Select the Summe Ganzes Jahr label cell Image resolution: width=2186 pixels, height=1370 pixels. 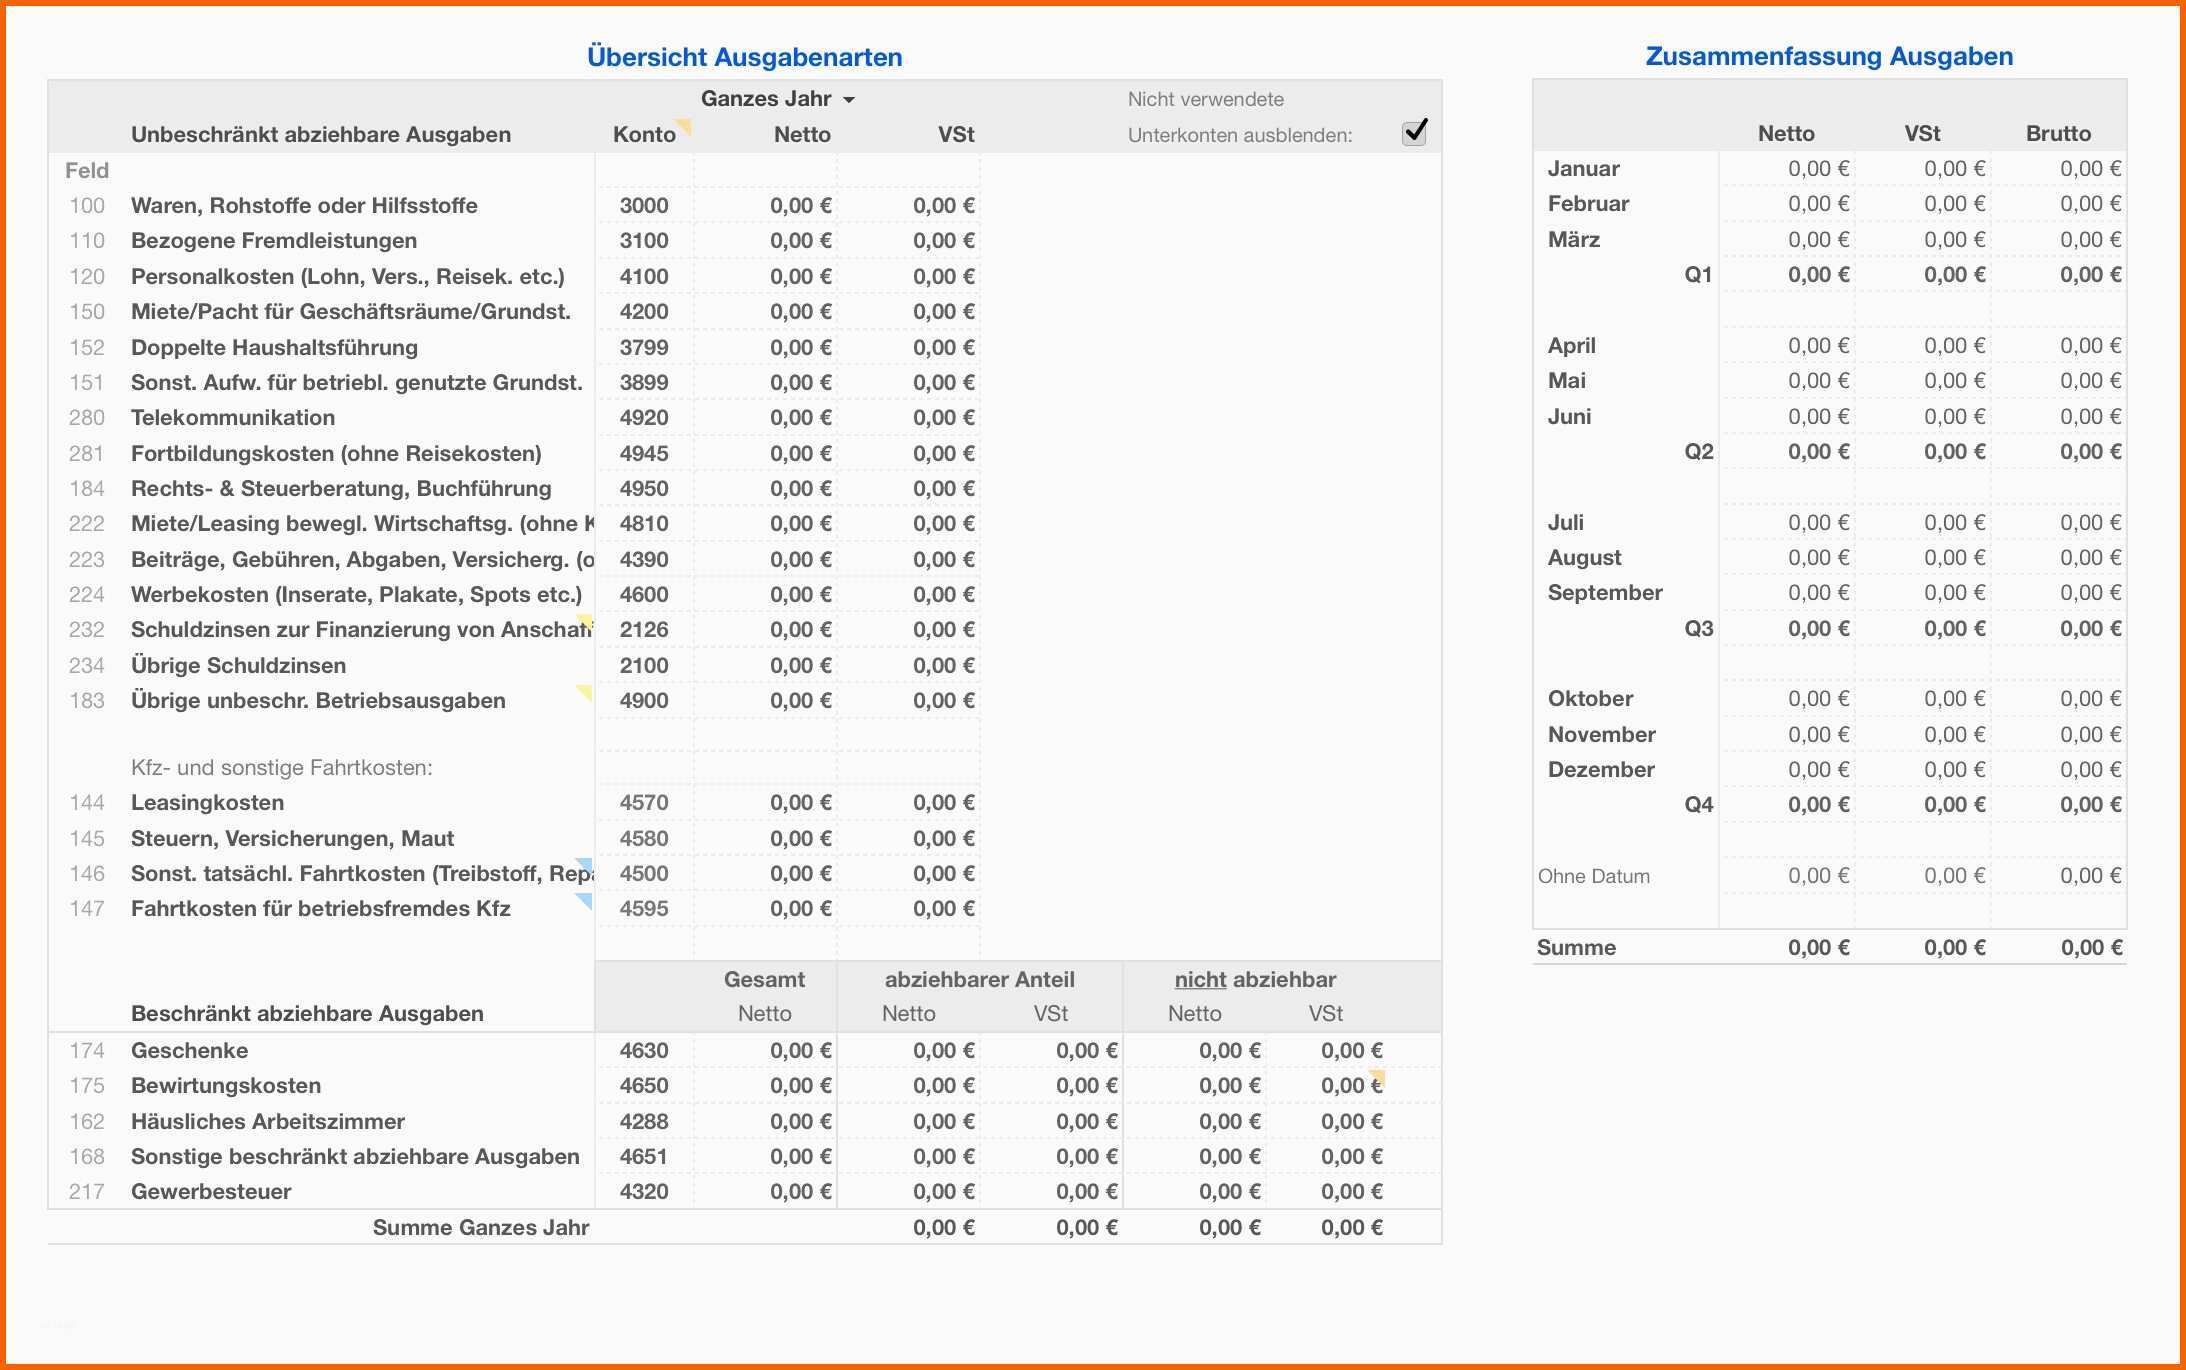(480, 1228)
